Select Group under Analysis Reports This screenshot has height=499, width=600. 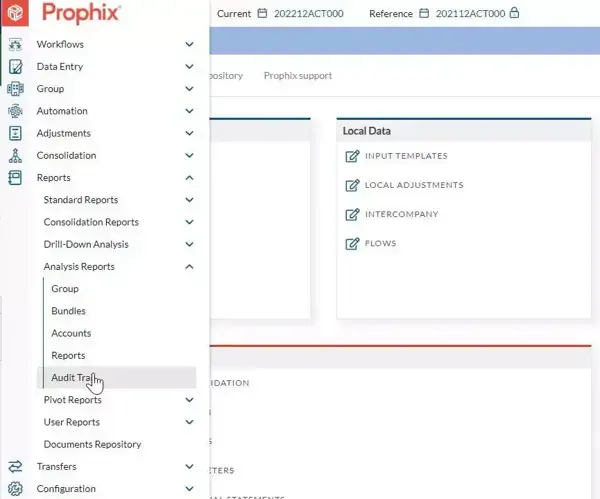[x=65, y=289]
